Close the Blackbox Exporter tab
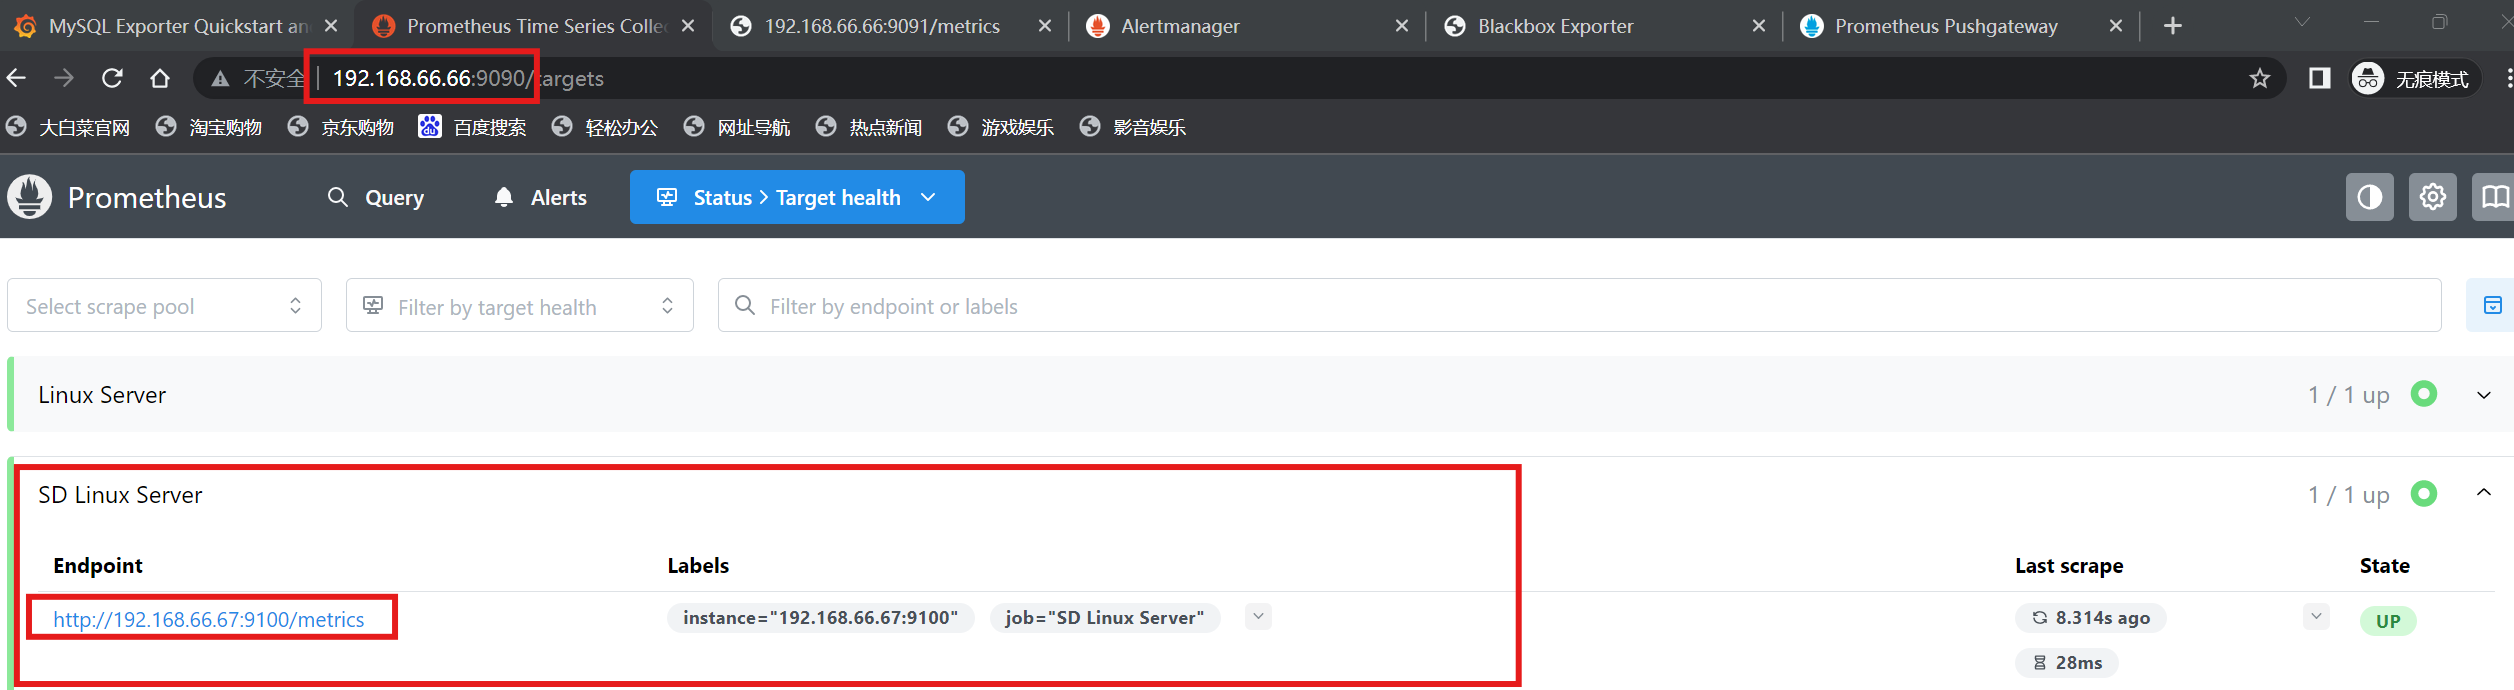Image resolution: width=2514 pixels, height=690 pixels. click(1759, 26)
